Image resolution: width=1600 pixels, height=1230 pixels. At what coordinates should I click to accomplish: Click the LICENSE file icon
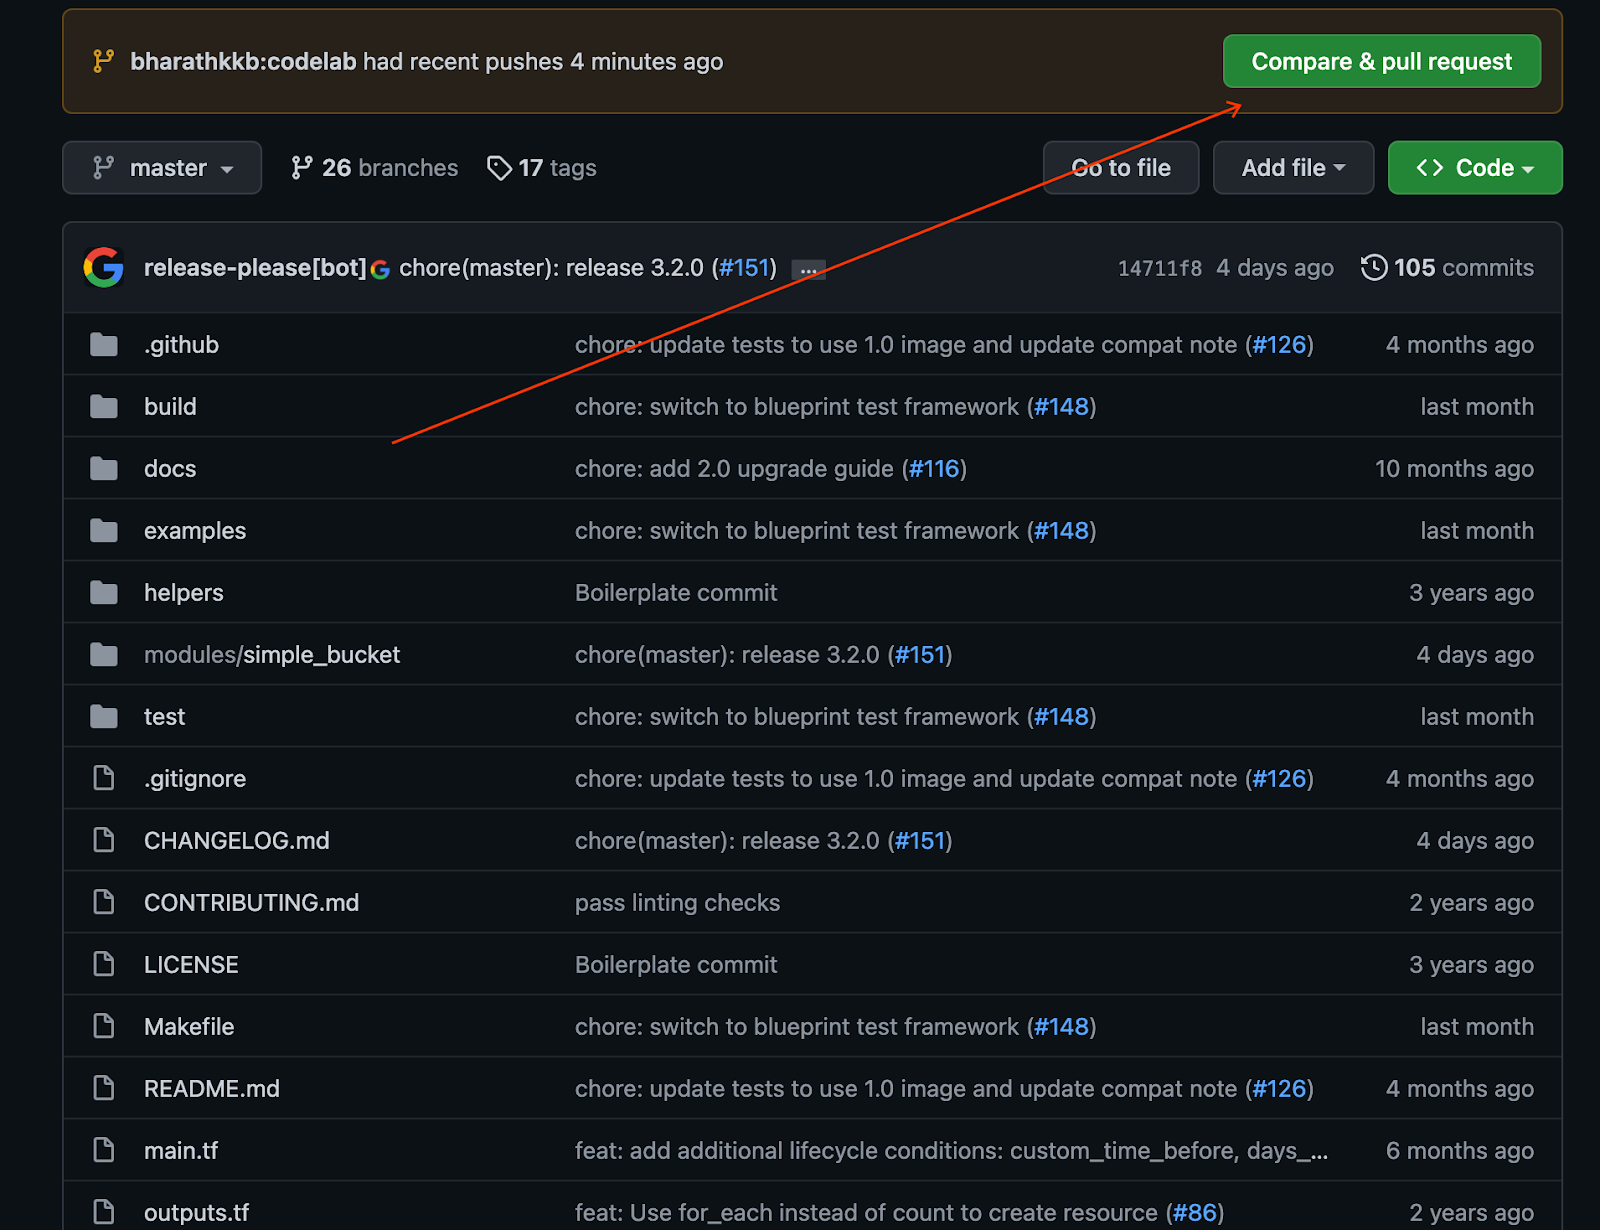point(104,965)
